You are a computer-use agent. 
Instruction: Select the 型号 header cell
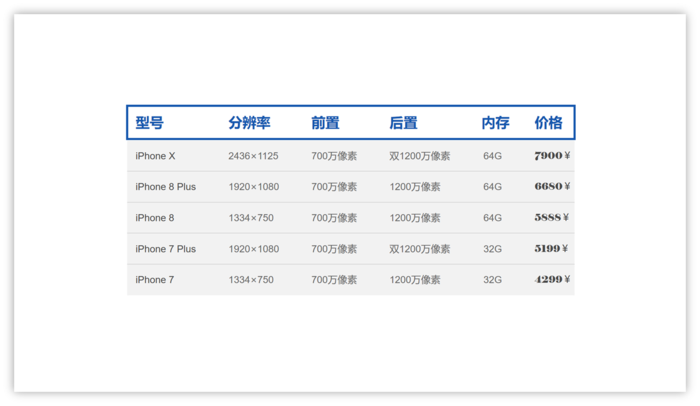tap(150, 123)
